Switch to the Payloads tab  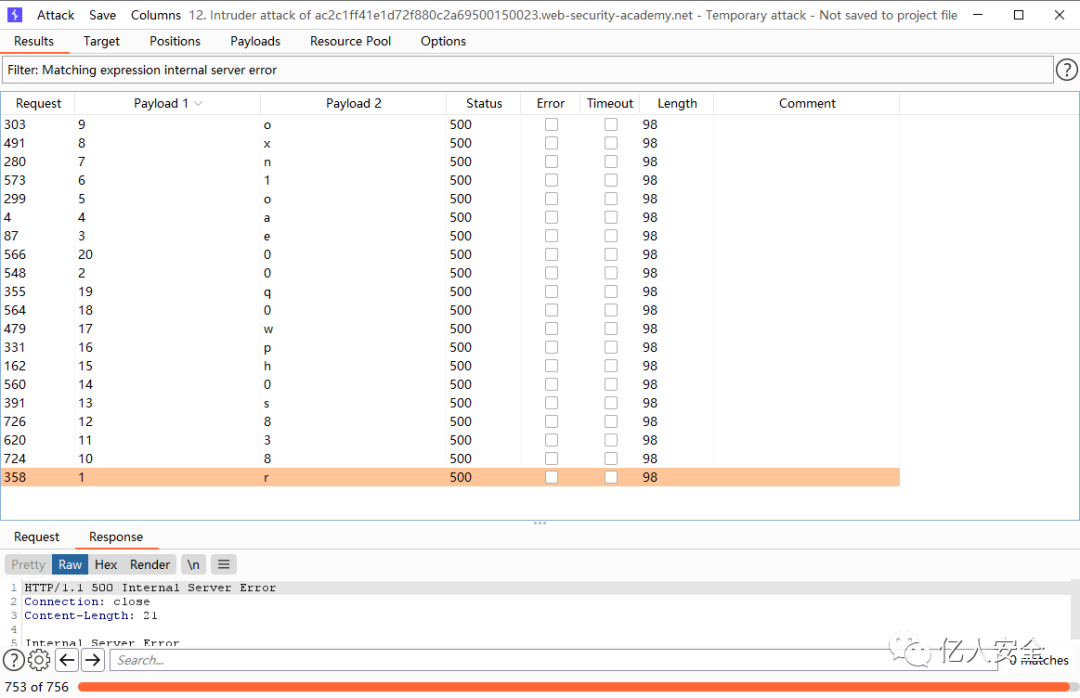click(x=255, y=41)
